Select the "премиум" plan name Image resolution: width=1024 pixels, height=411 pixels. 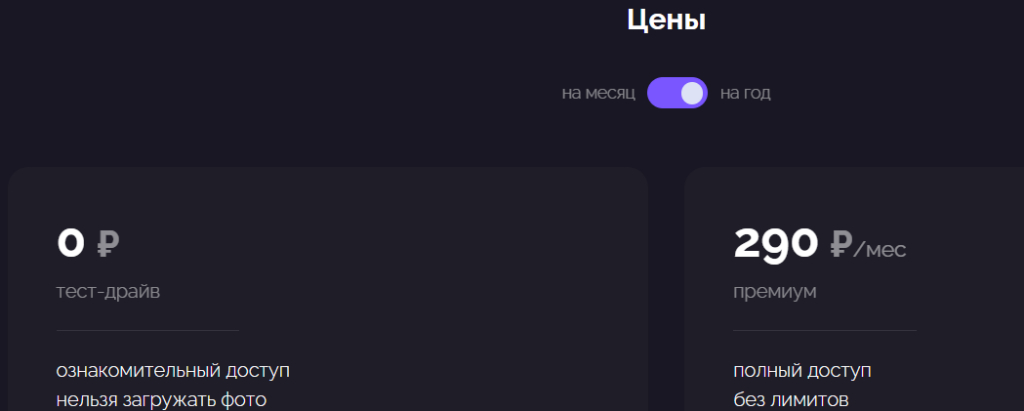click(774, 292)
